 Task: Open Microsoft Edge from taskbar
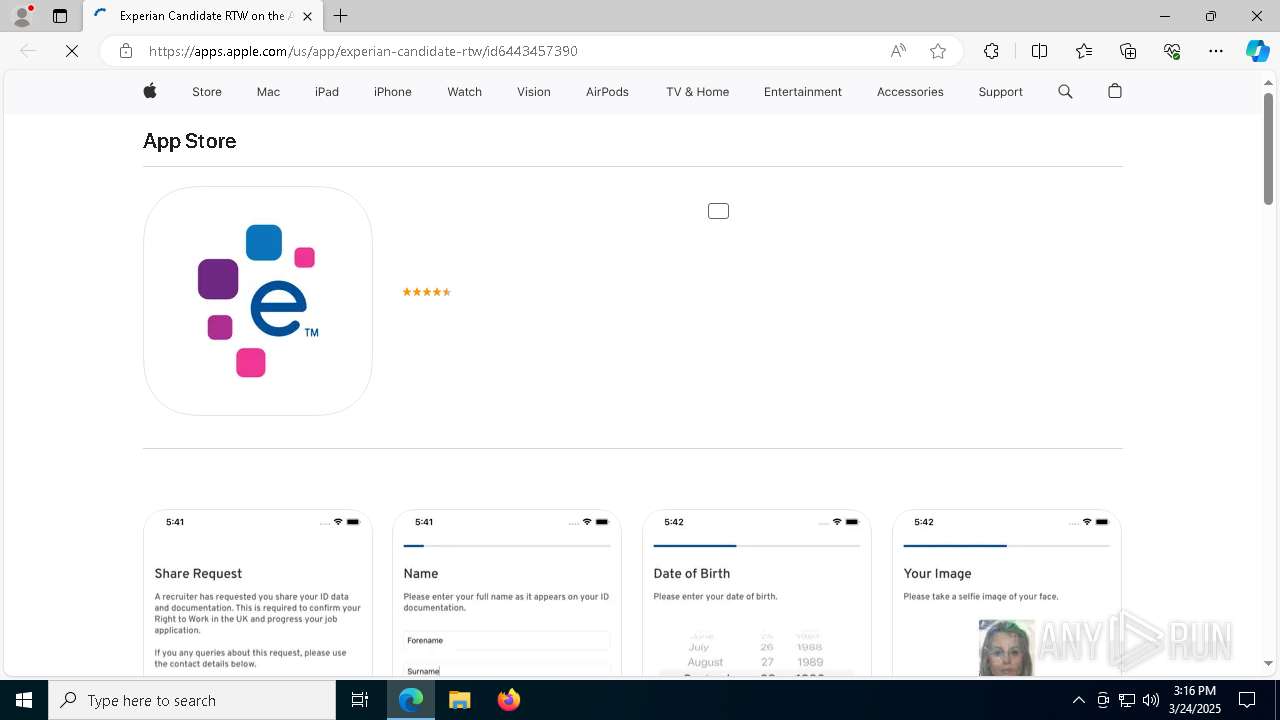411,700
